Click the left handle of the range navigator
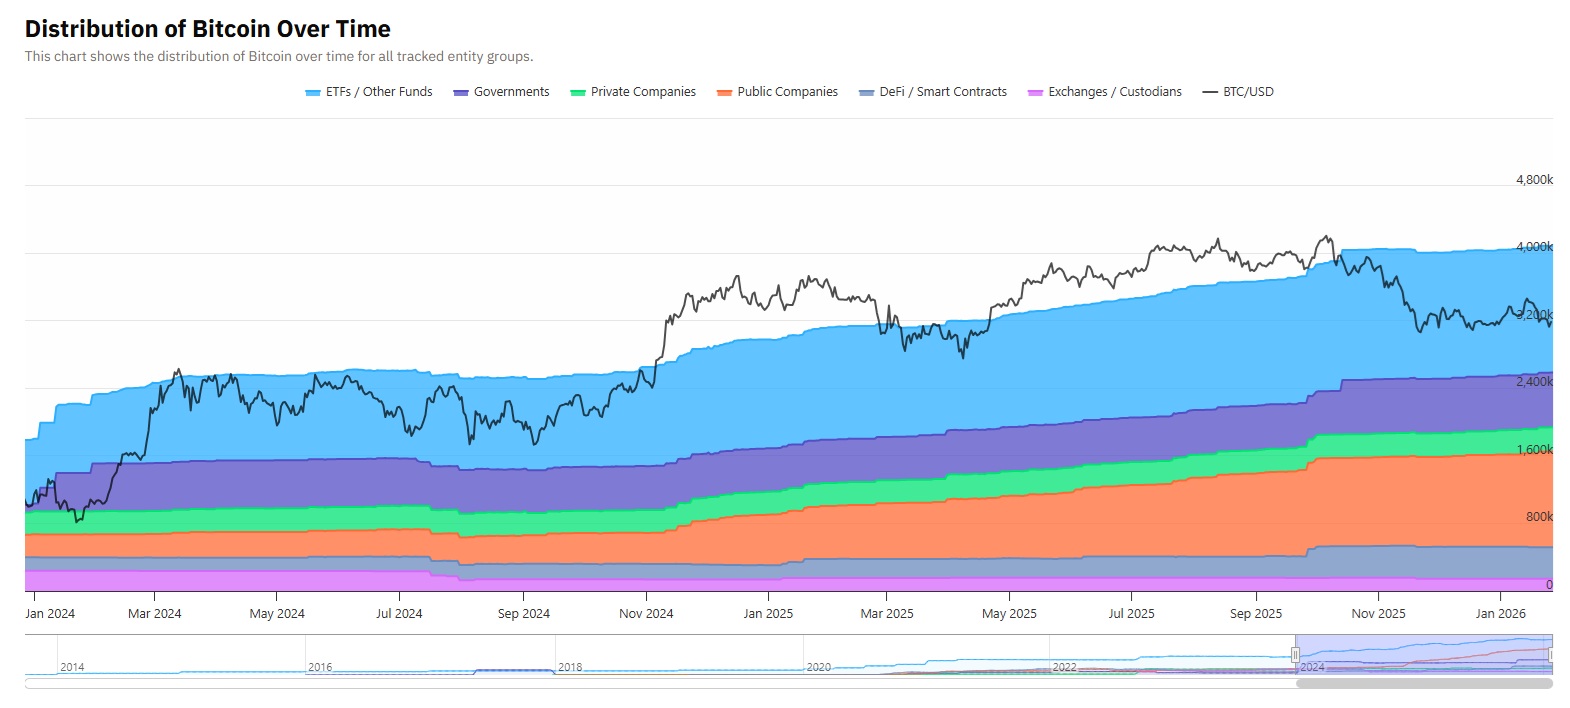 click(1295, 655)
